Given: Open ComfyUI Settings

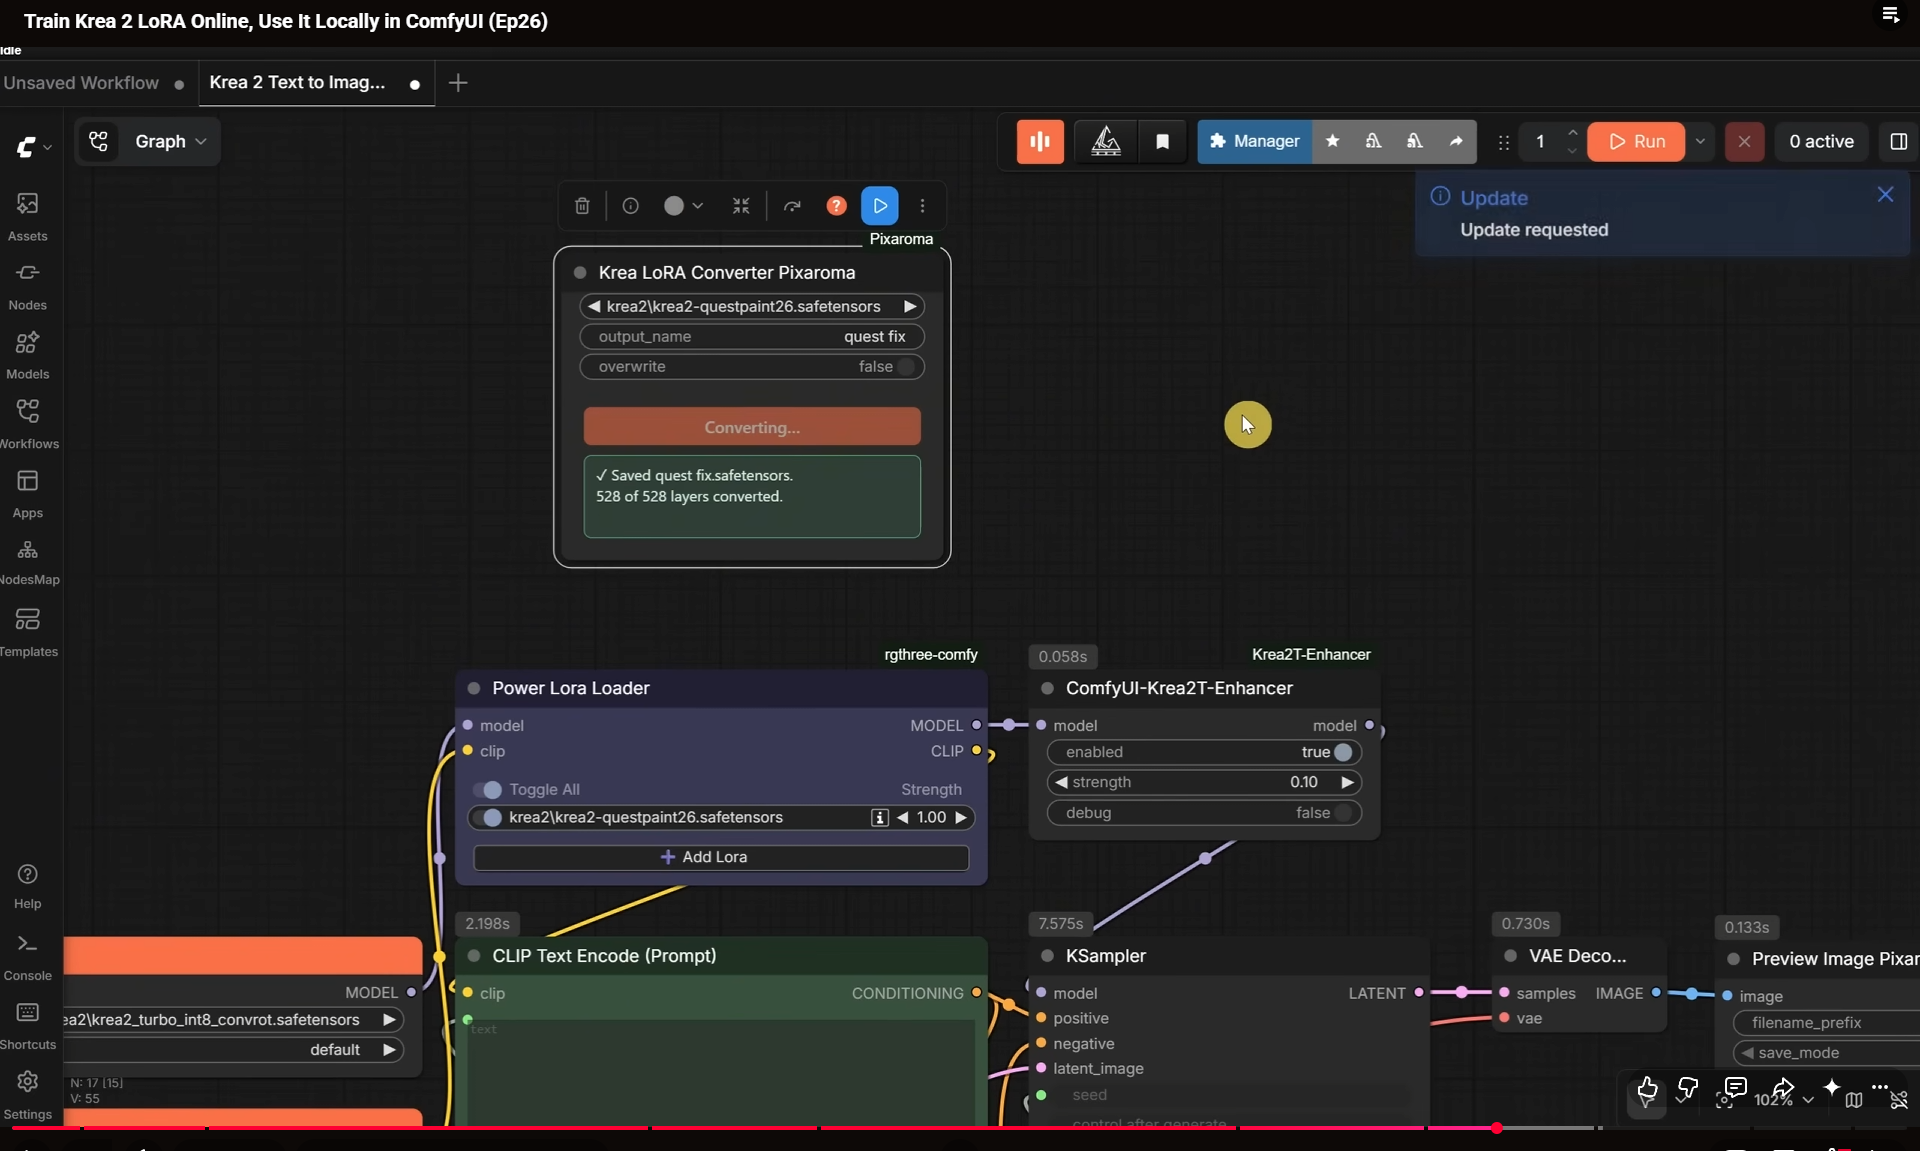Looking at the screenshot, I should pyautogui.click(x=28, y=1096).
